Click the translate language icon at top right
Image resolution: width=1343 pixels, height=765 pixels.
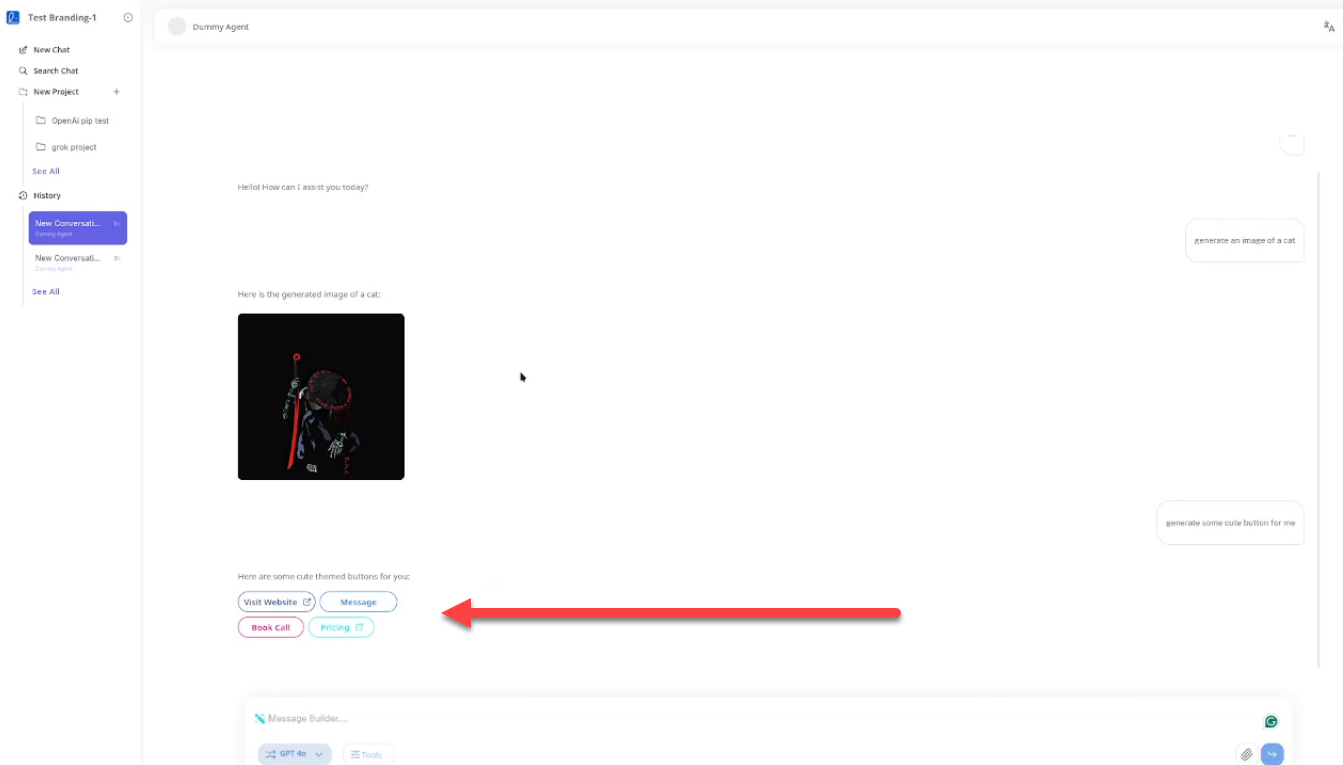tap(1328, 27)
